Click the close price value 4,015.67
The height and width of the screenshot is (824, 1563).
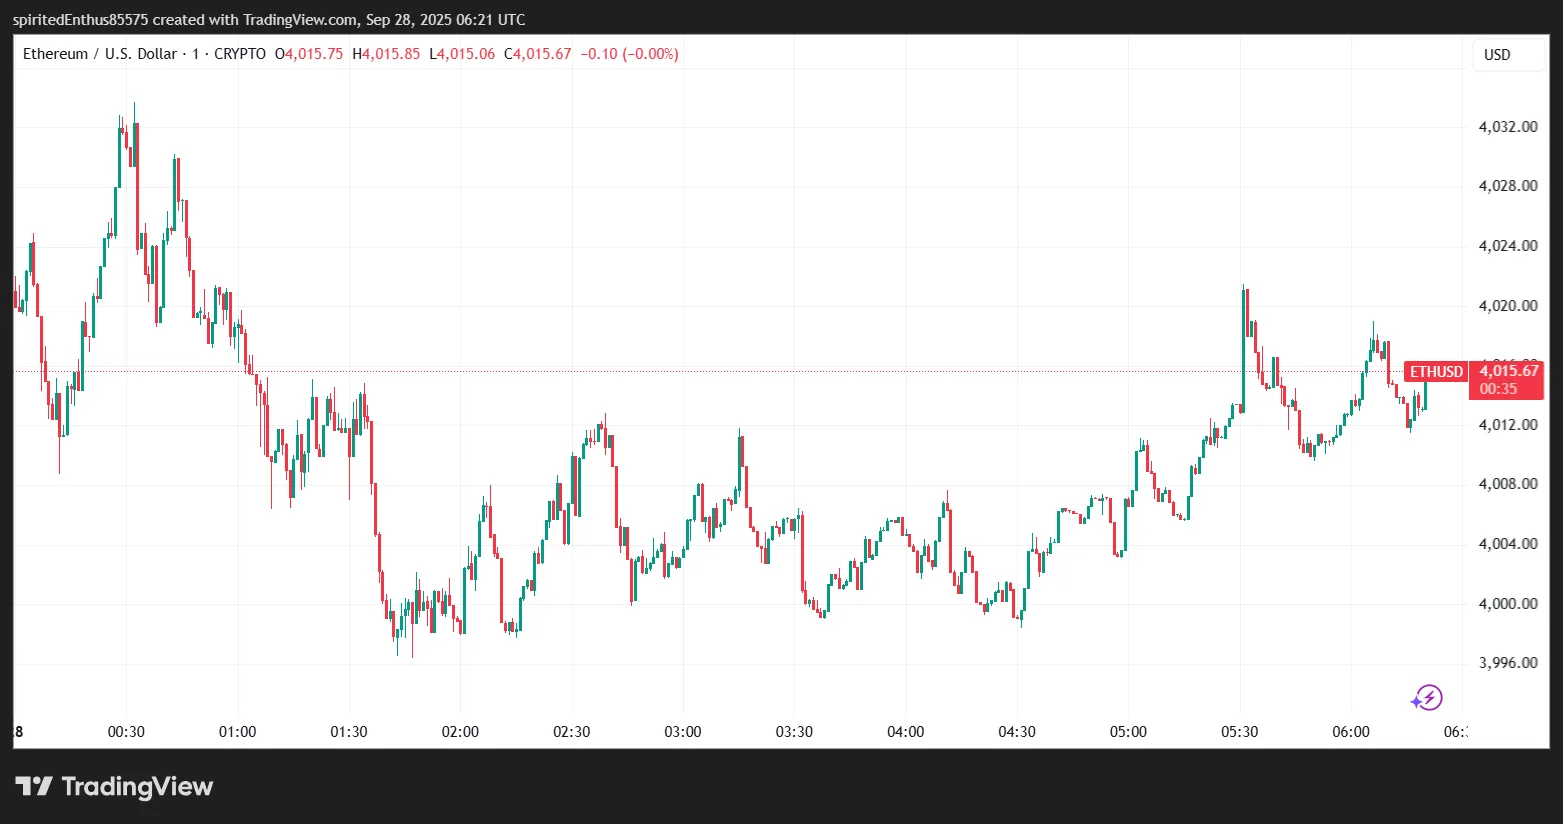pos(541,54)
